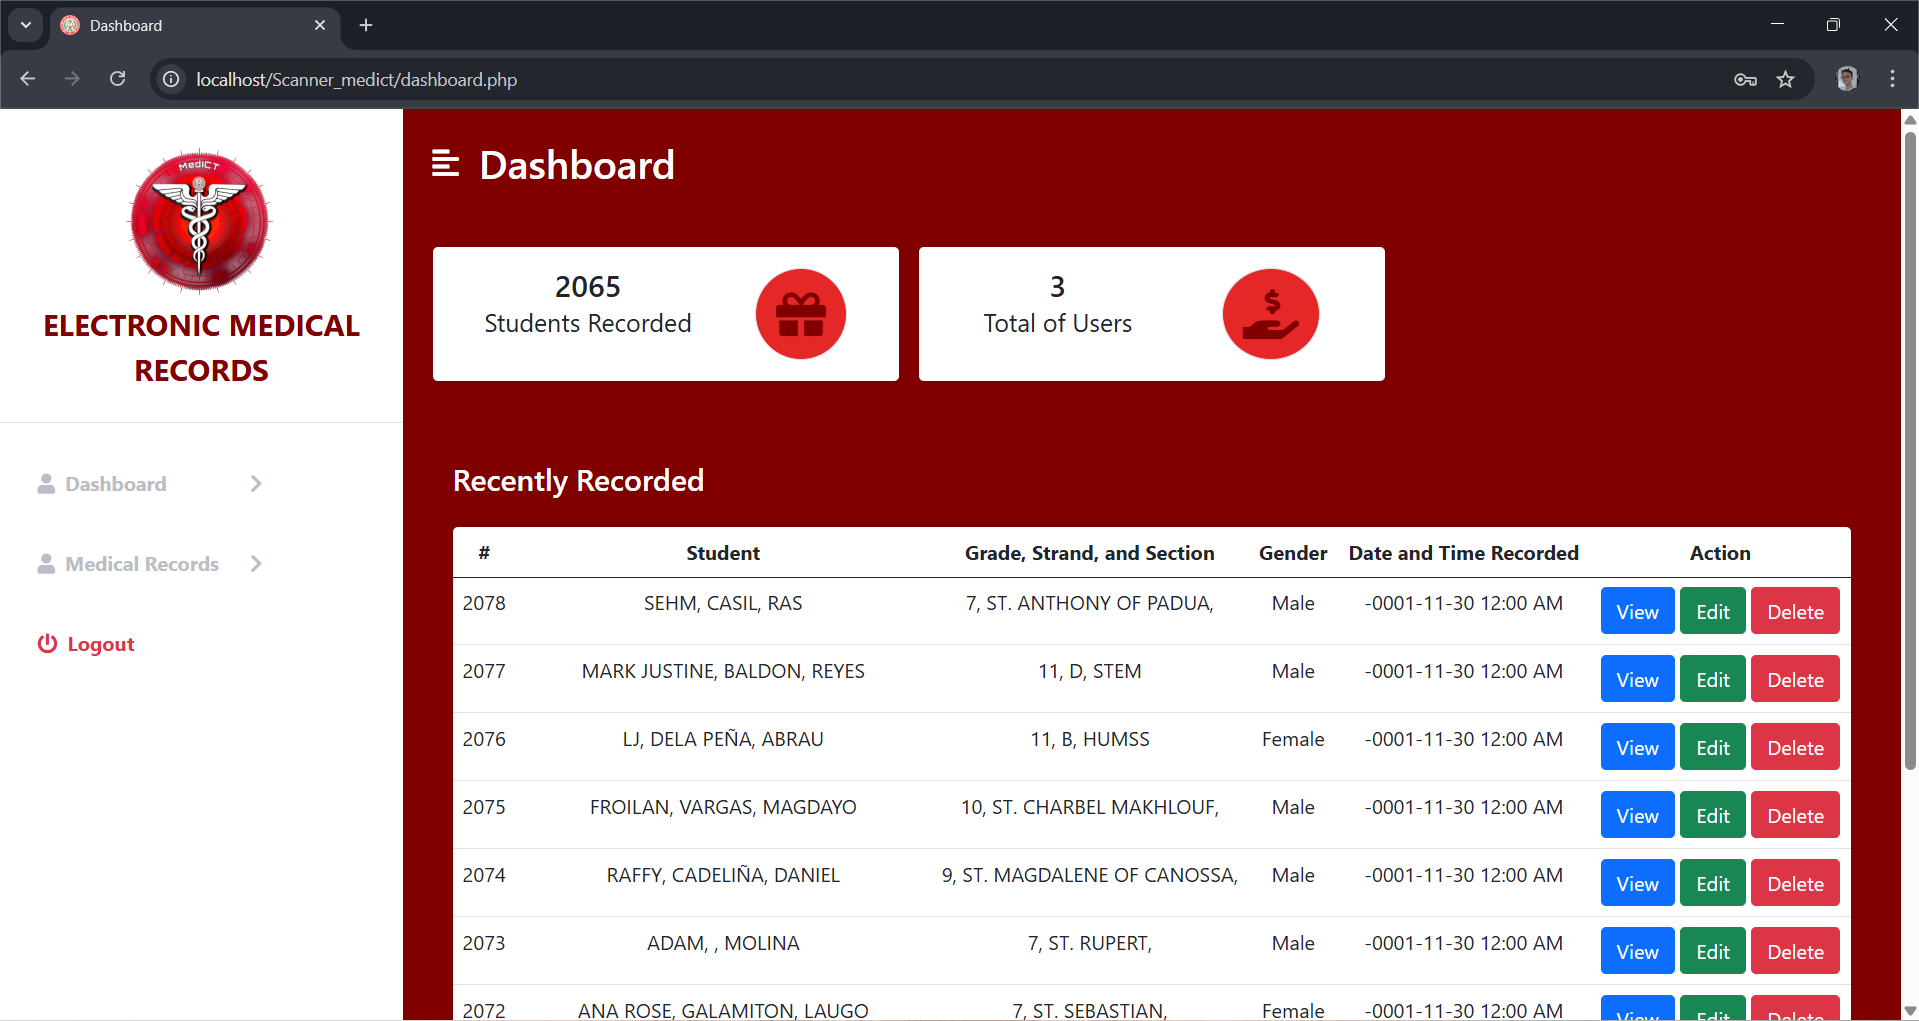Click the hamburger menu icon beside Dashboard
The height and width of the screenshot is (1021, 1919).
click(x=445, y=163)
